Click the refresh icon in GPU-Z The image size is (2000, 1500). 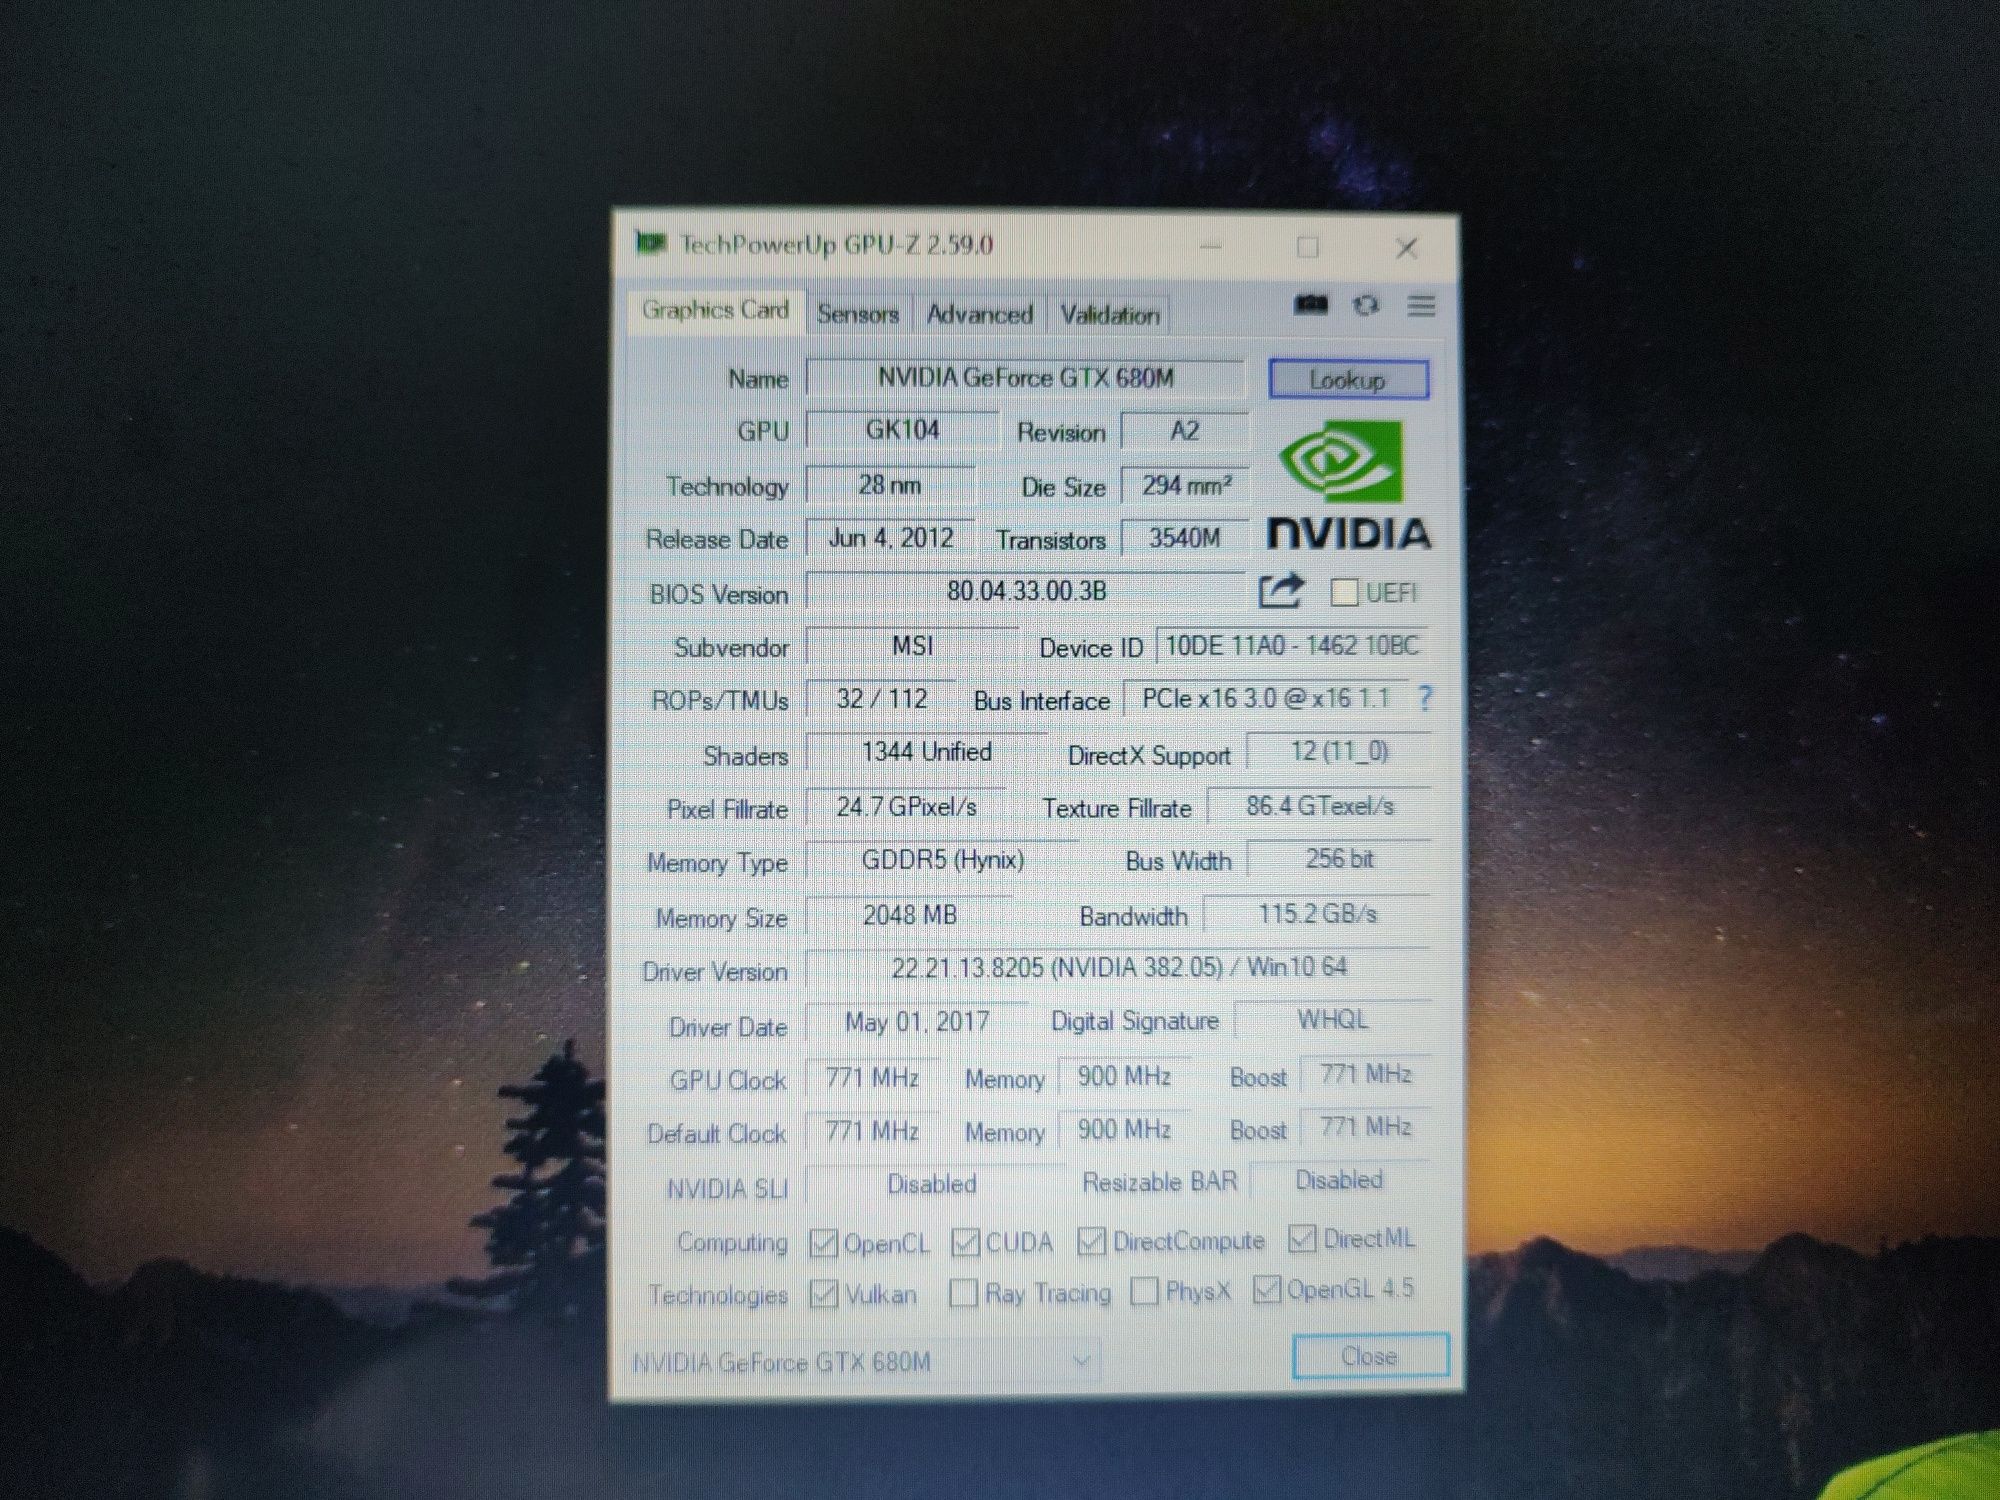1366,305
